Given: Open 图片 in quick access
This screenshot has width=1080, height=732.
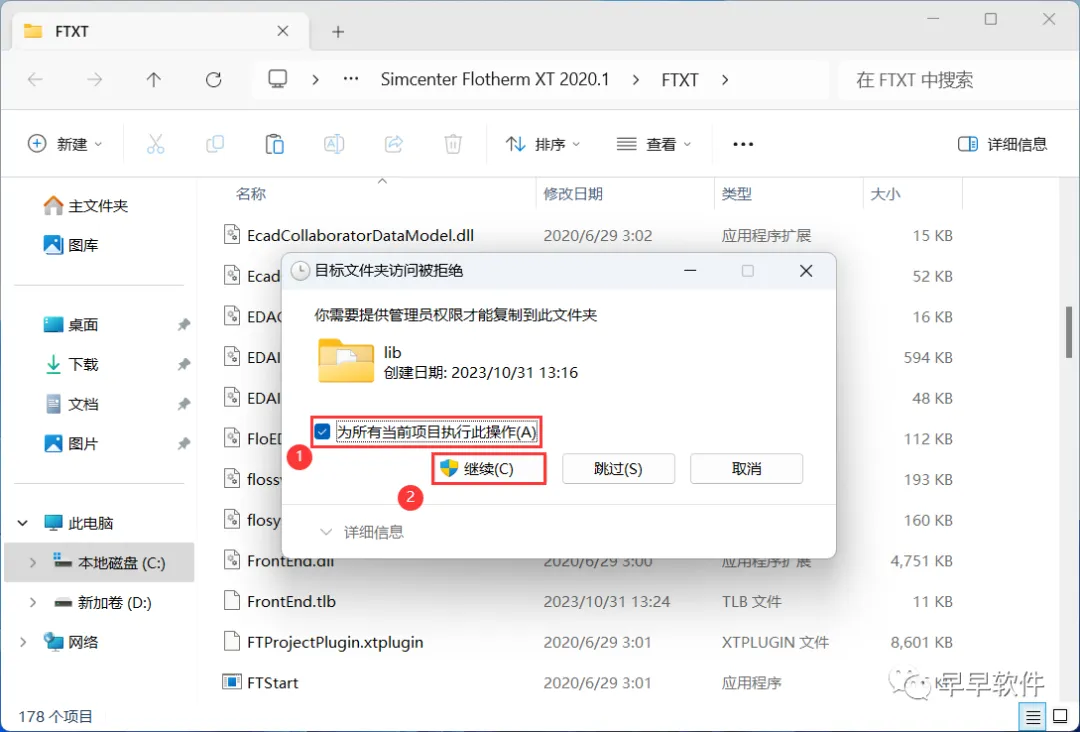Looking at the screenshot, I should [72, 443].
